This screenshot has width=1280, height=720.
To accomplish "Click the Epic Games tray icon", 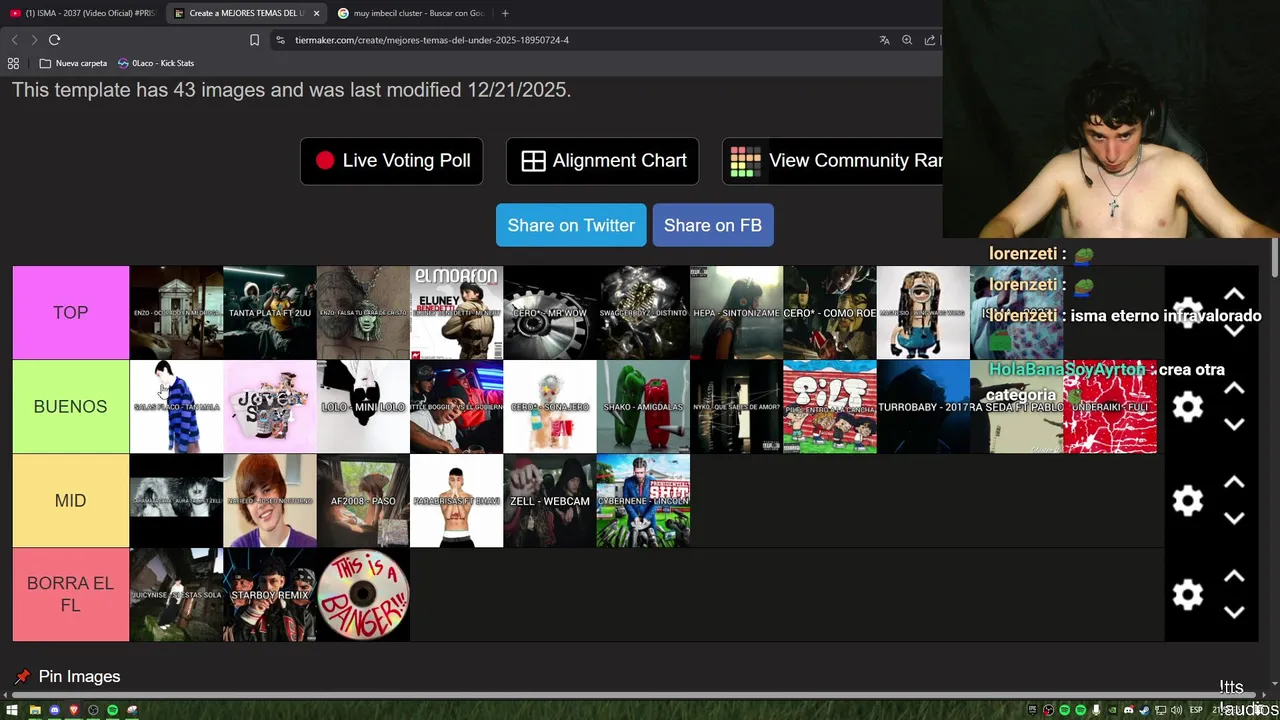I will point(1033,710).
